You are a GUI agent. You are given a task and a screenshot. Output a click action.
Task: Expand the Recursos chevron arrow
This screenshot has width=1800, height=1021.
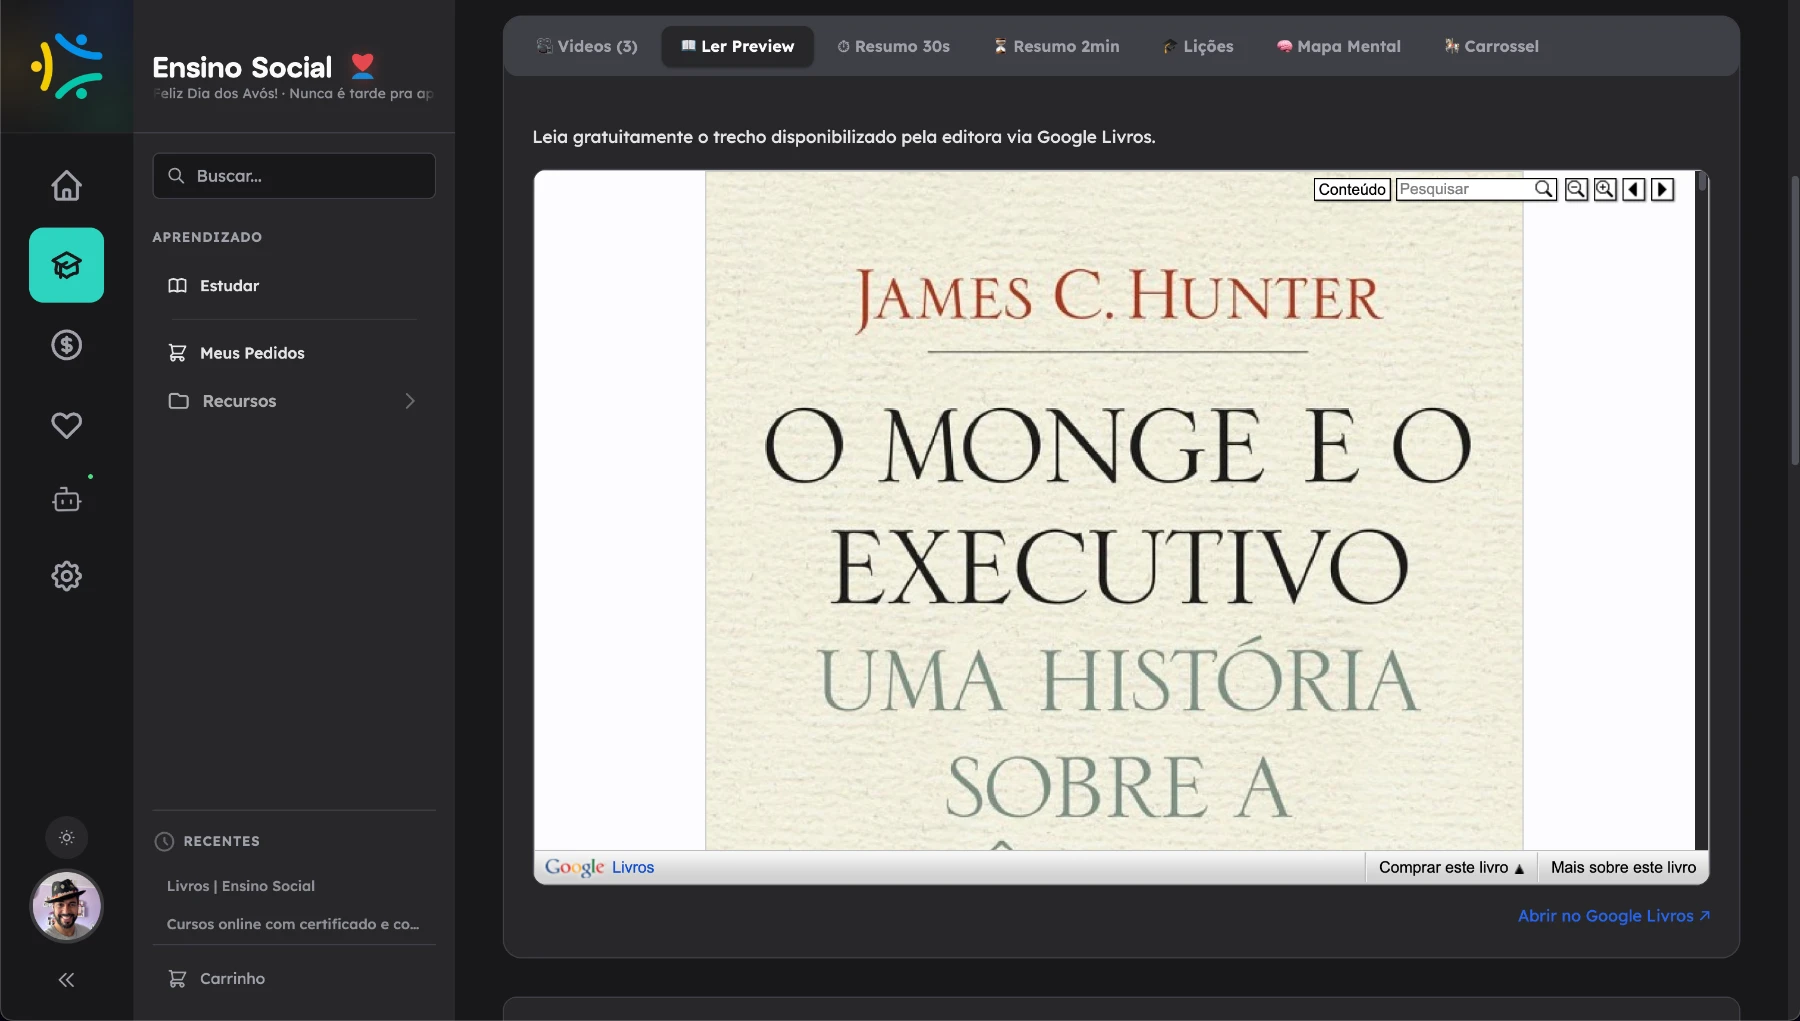pos(409,401)
